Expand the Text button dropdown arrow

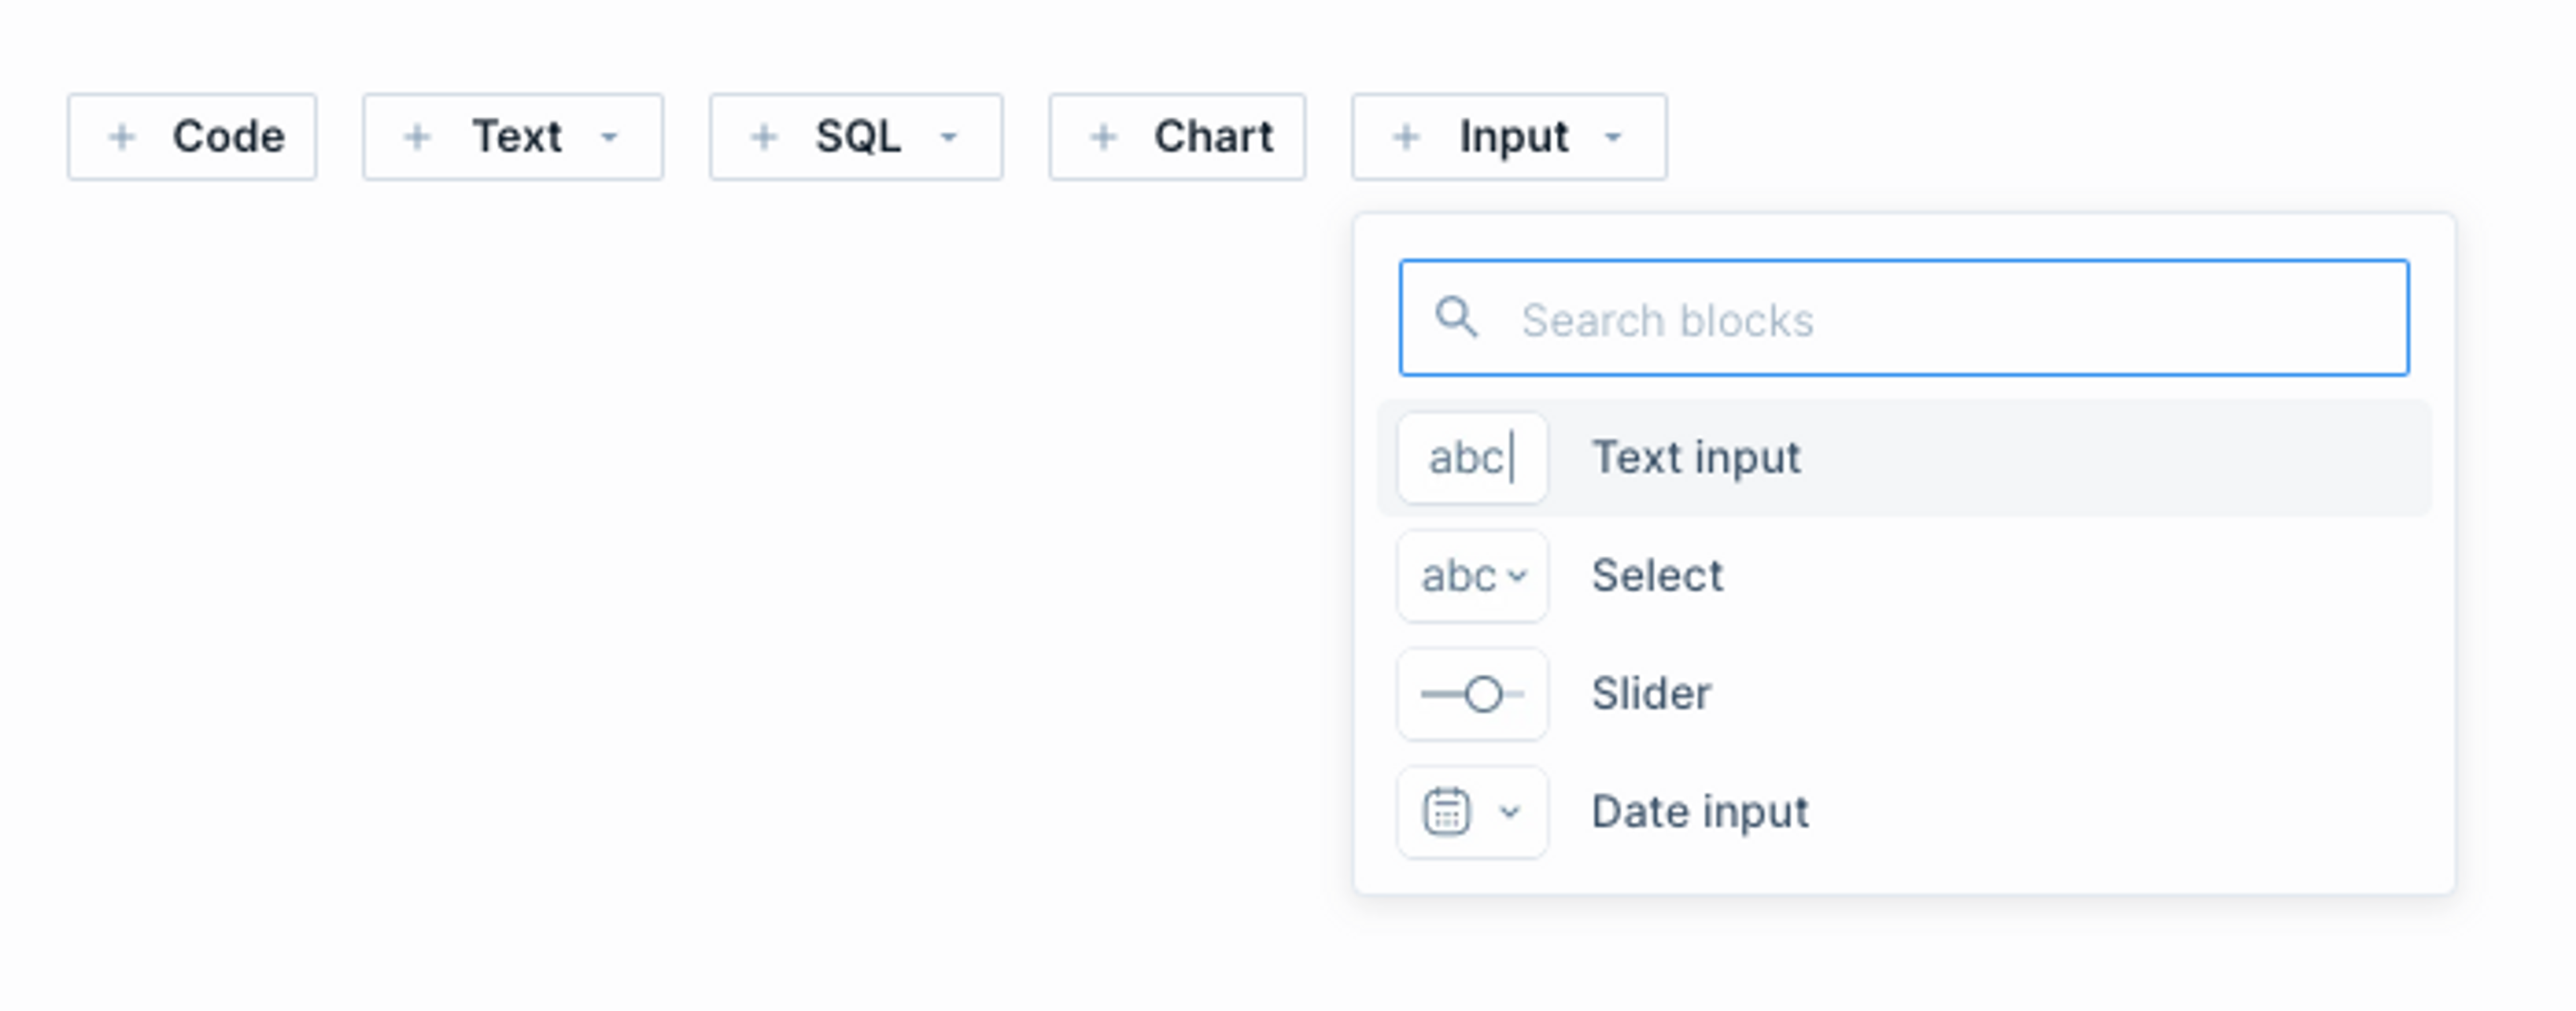point(609,137)
